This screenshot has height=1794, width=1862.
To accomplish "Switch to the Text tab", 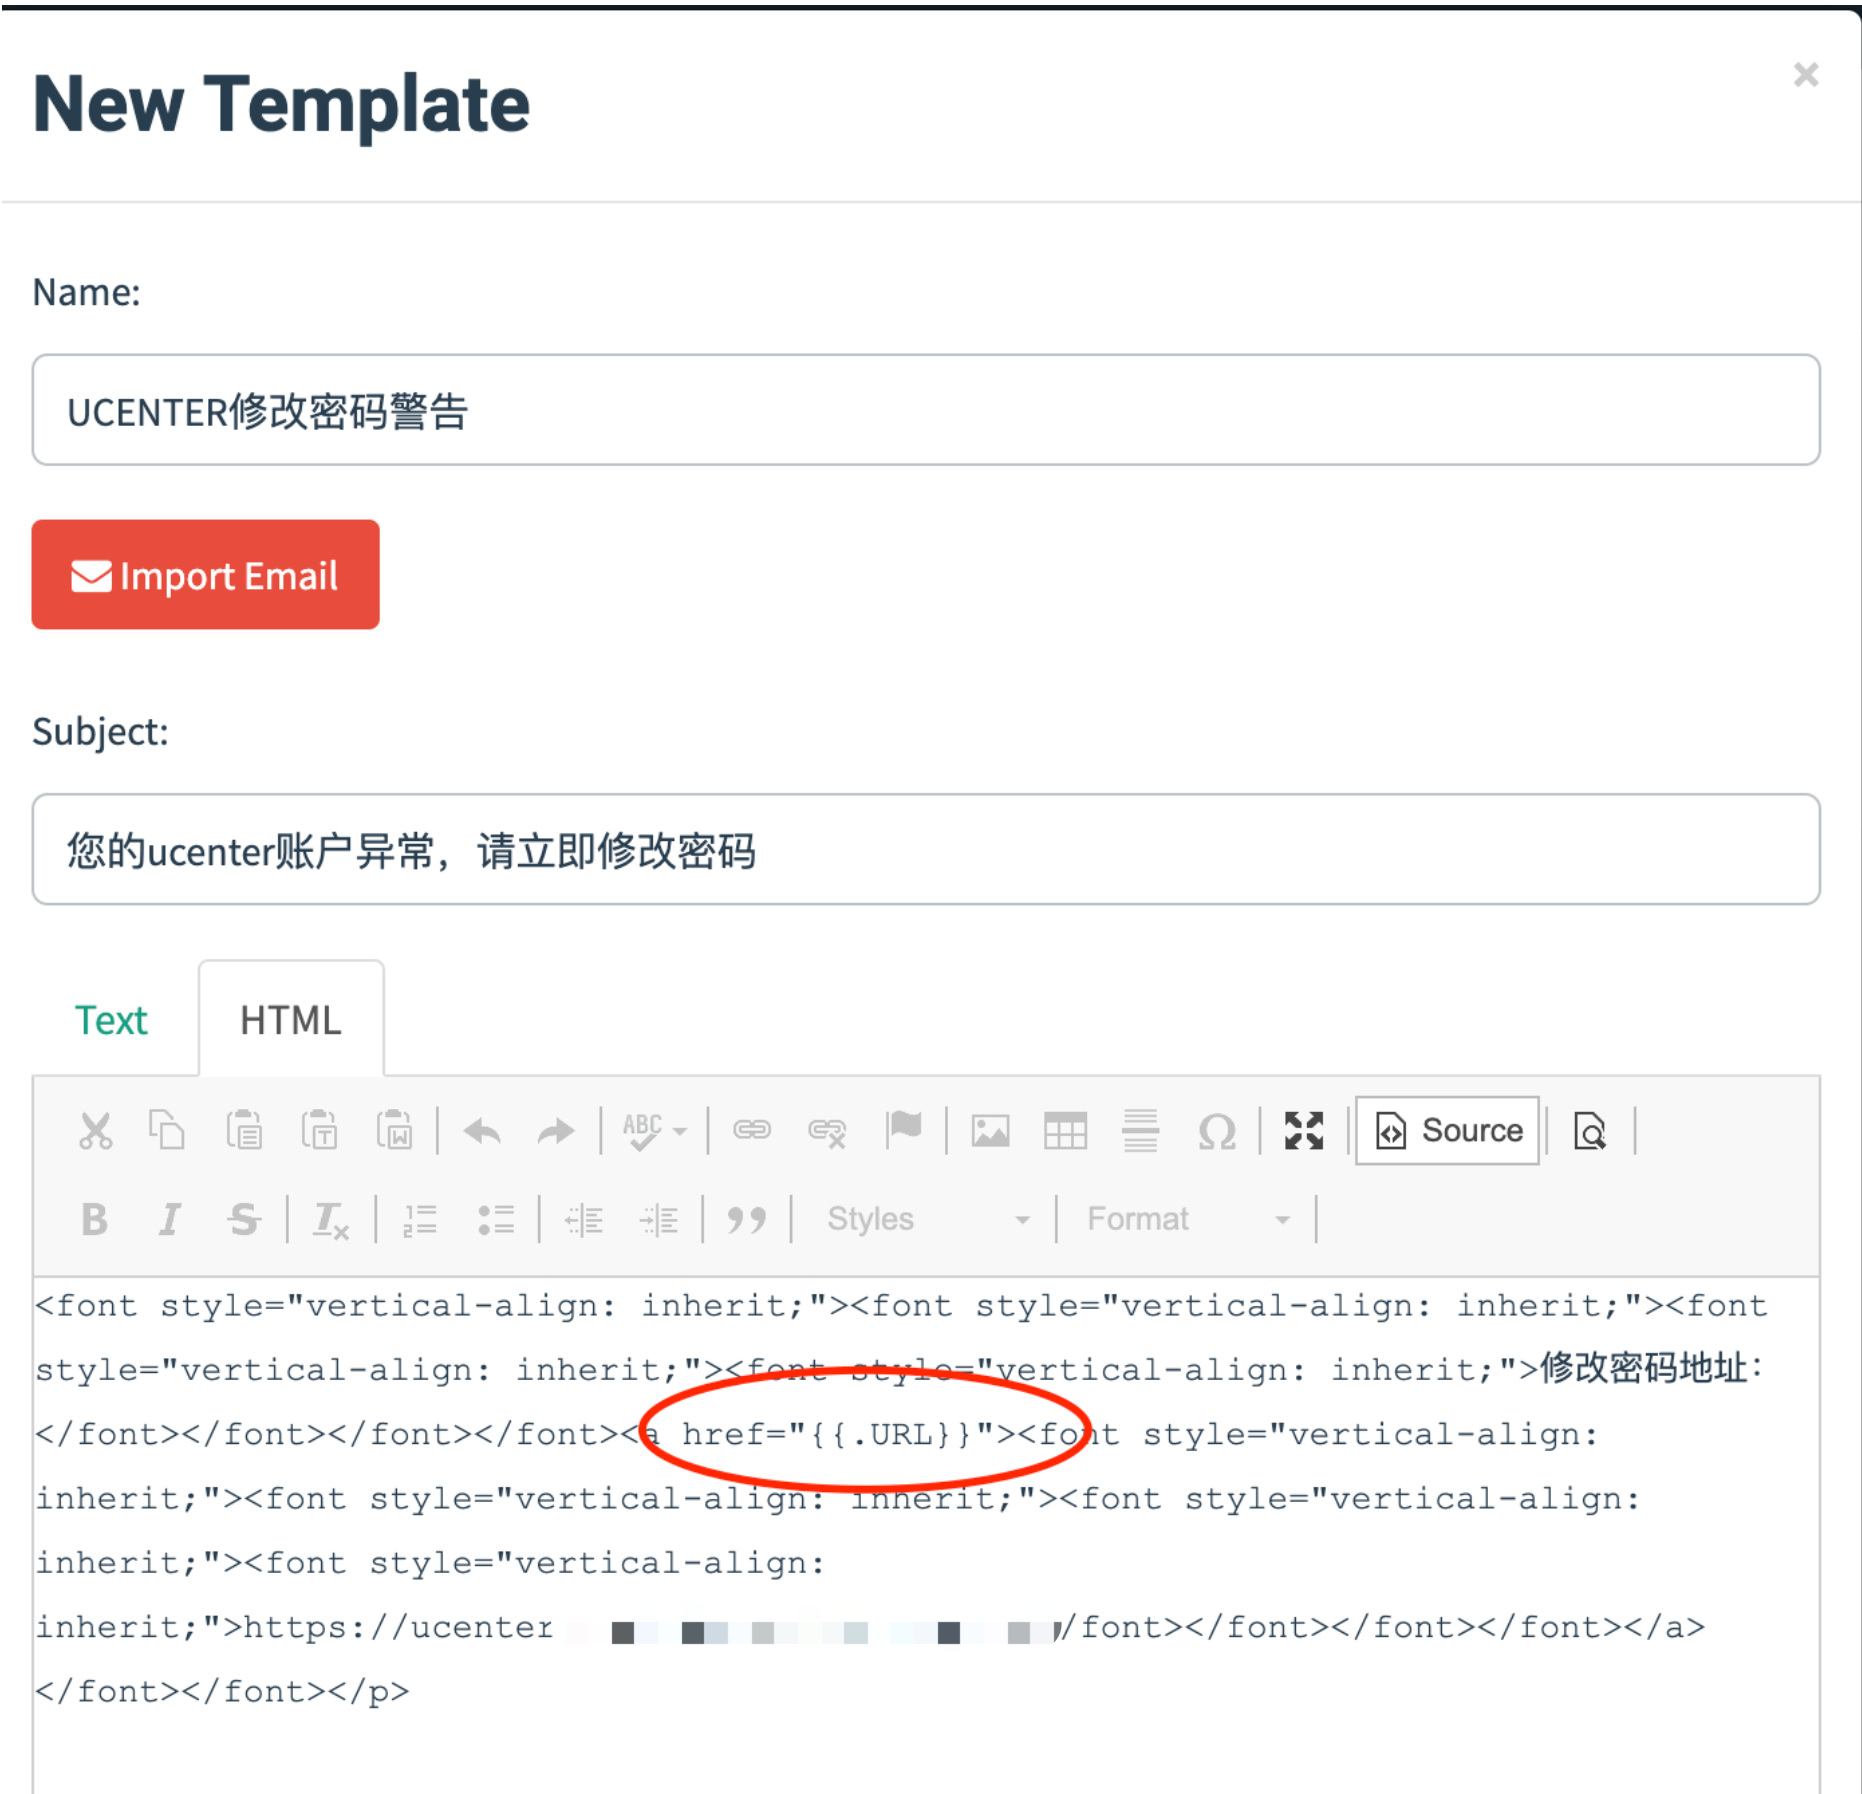I will (x=111, y=1020).
